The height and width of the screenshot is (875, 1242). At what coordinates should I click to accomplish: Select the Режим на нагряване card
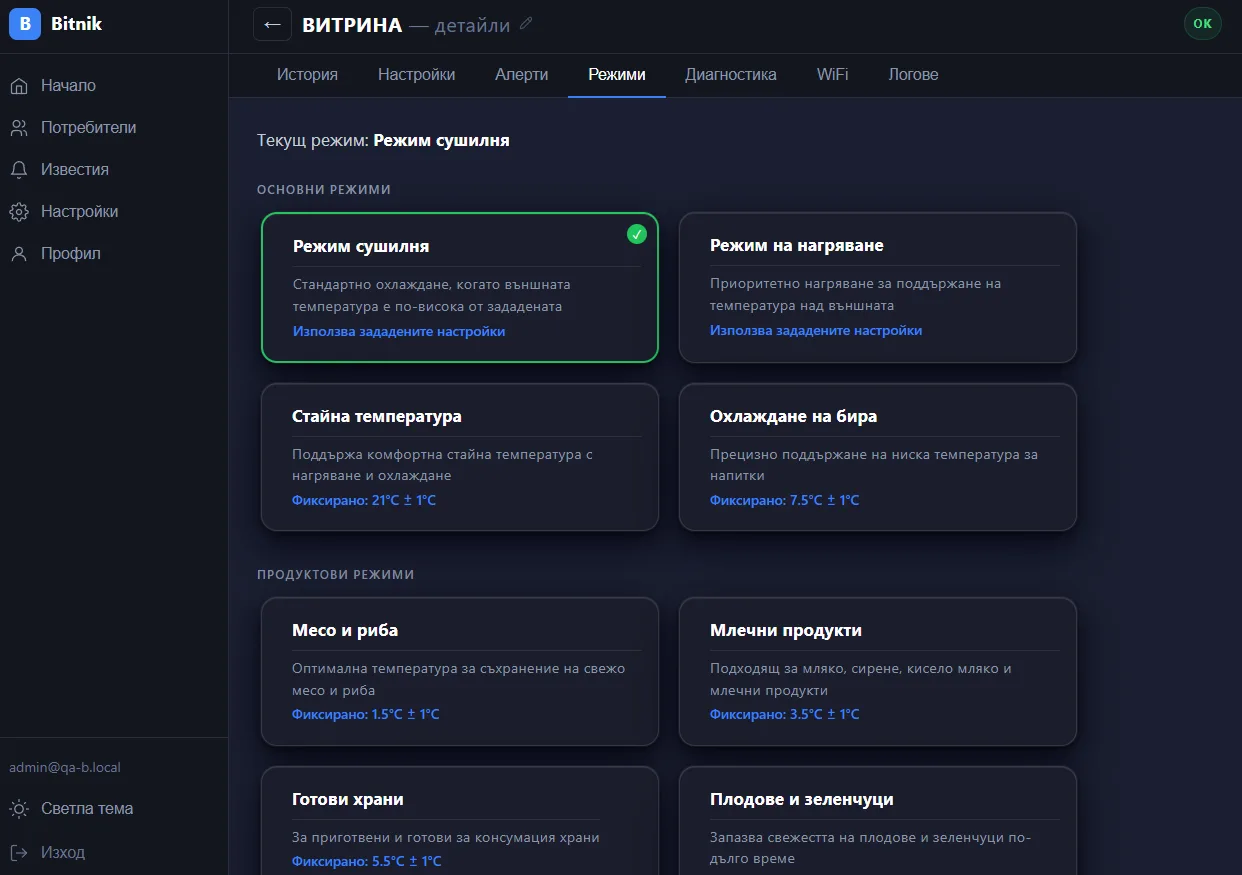(x=878, y=287)
